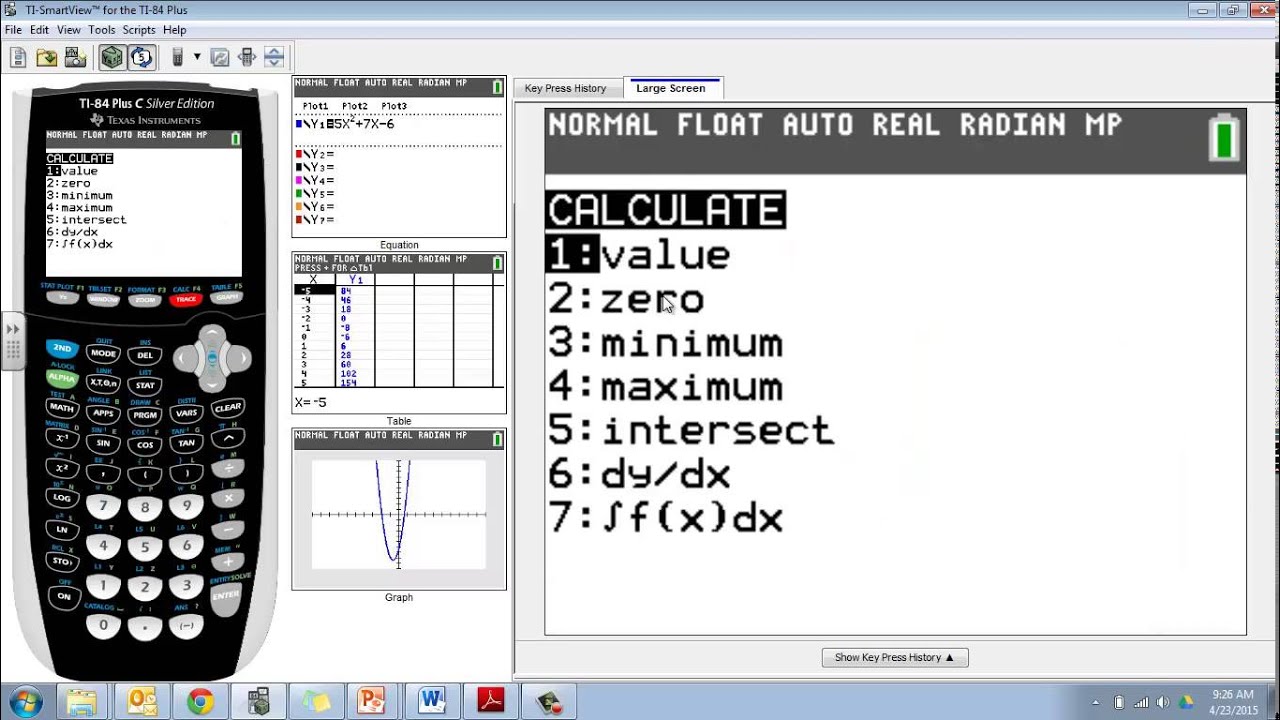Click the number 0 calculator key
This screenshot has height=720, width=1280.
(x=104, y=626)
